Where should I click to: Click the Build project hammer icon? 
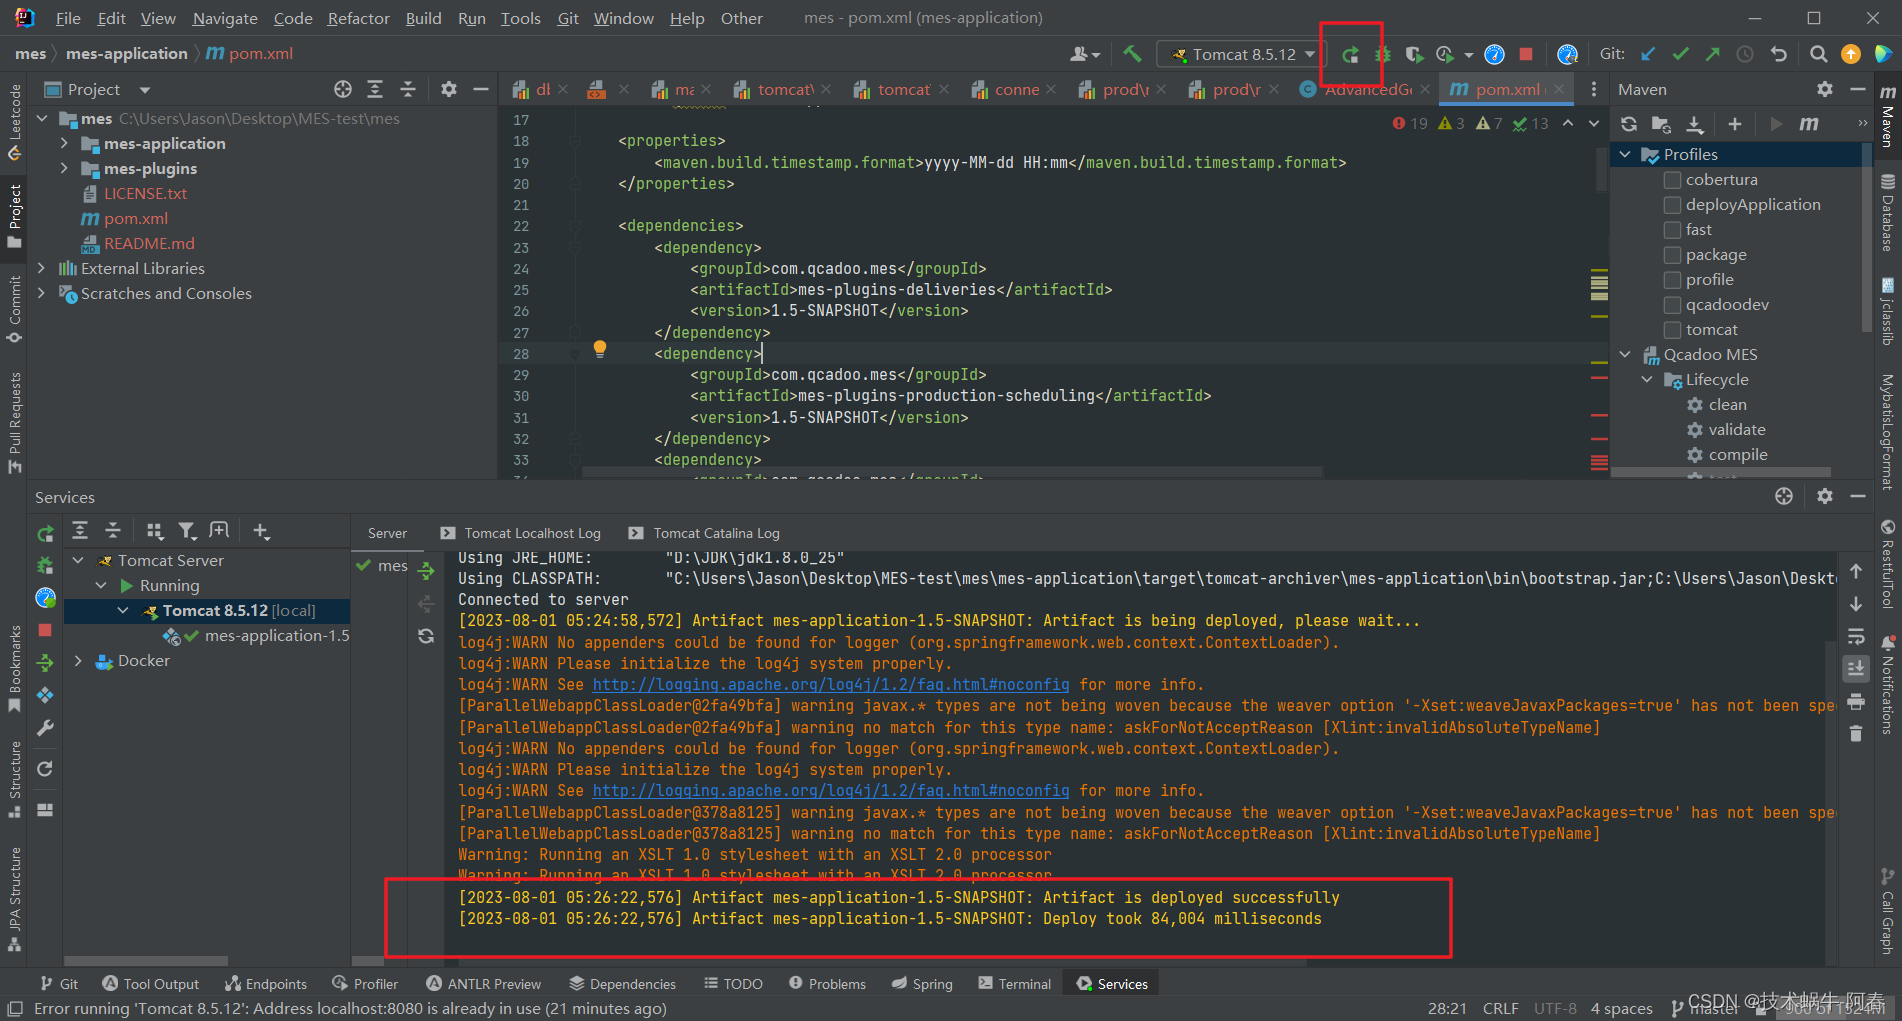1131,54
